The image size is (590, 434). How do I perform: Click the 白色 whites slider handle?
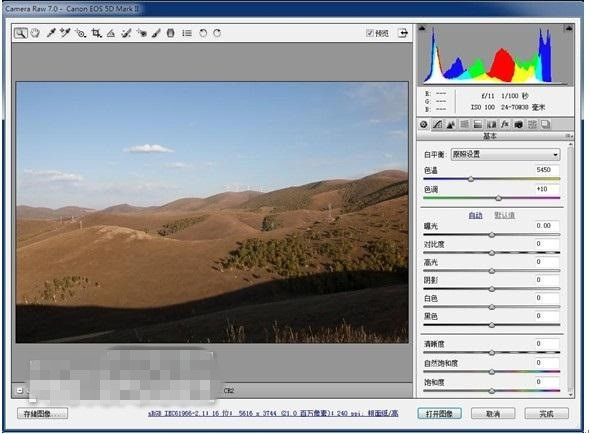click(492, 307)
